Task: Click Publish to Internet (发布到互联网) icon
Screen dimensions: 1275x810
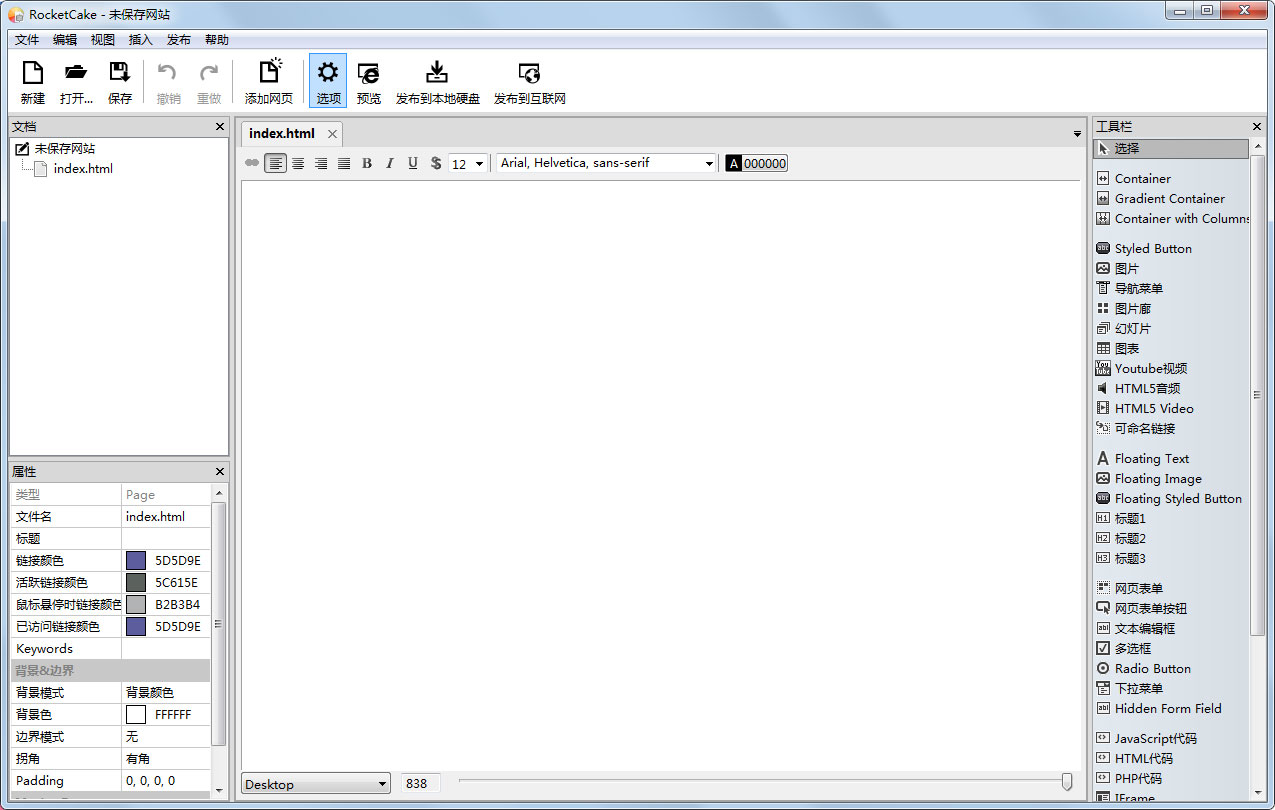Action: pyautogui.click(x=529, y=73)
